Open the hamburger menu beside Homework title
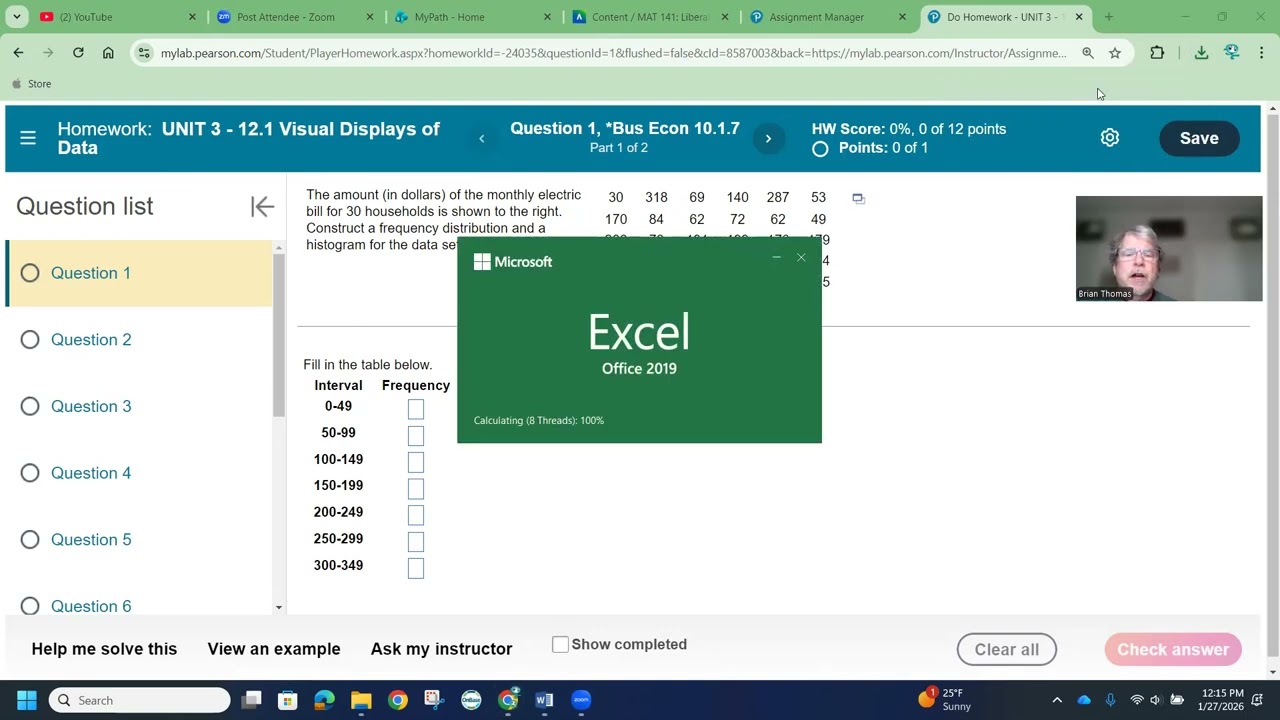Image resolution: width=1280 pixels, height=720 pixels. click(x=28, y=138)
